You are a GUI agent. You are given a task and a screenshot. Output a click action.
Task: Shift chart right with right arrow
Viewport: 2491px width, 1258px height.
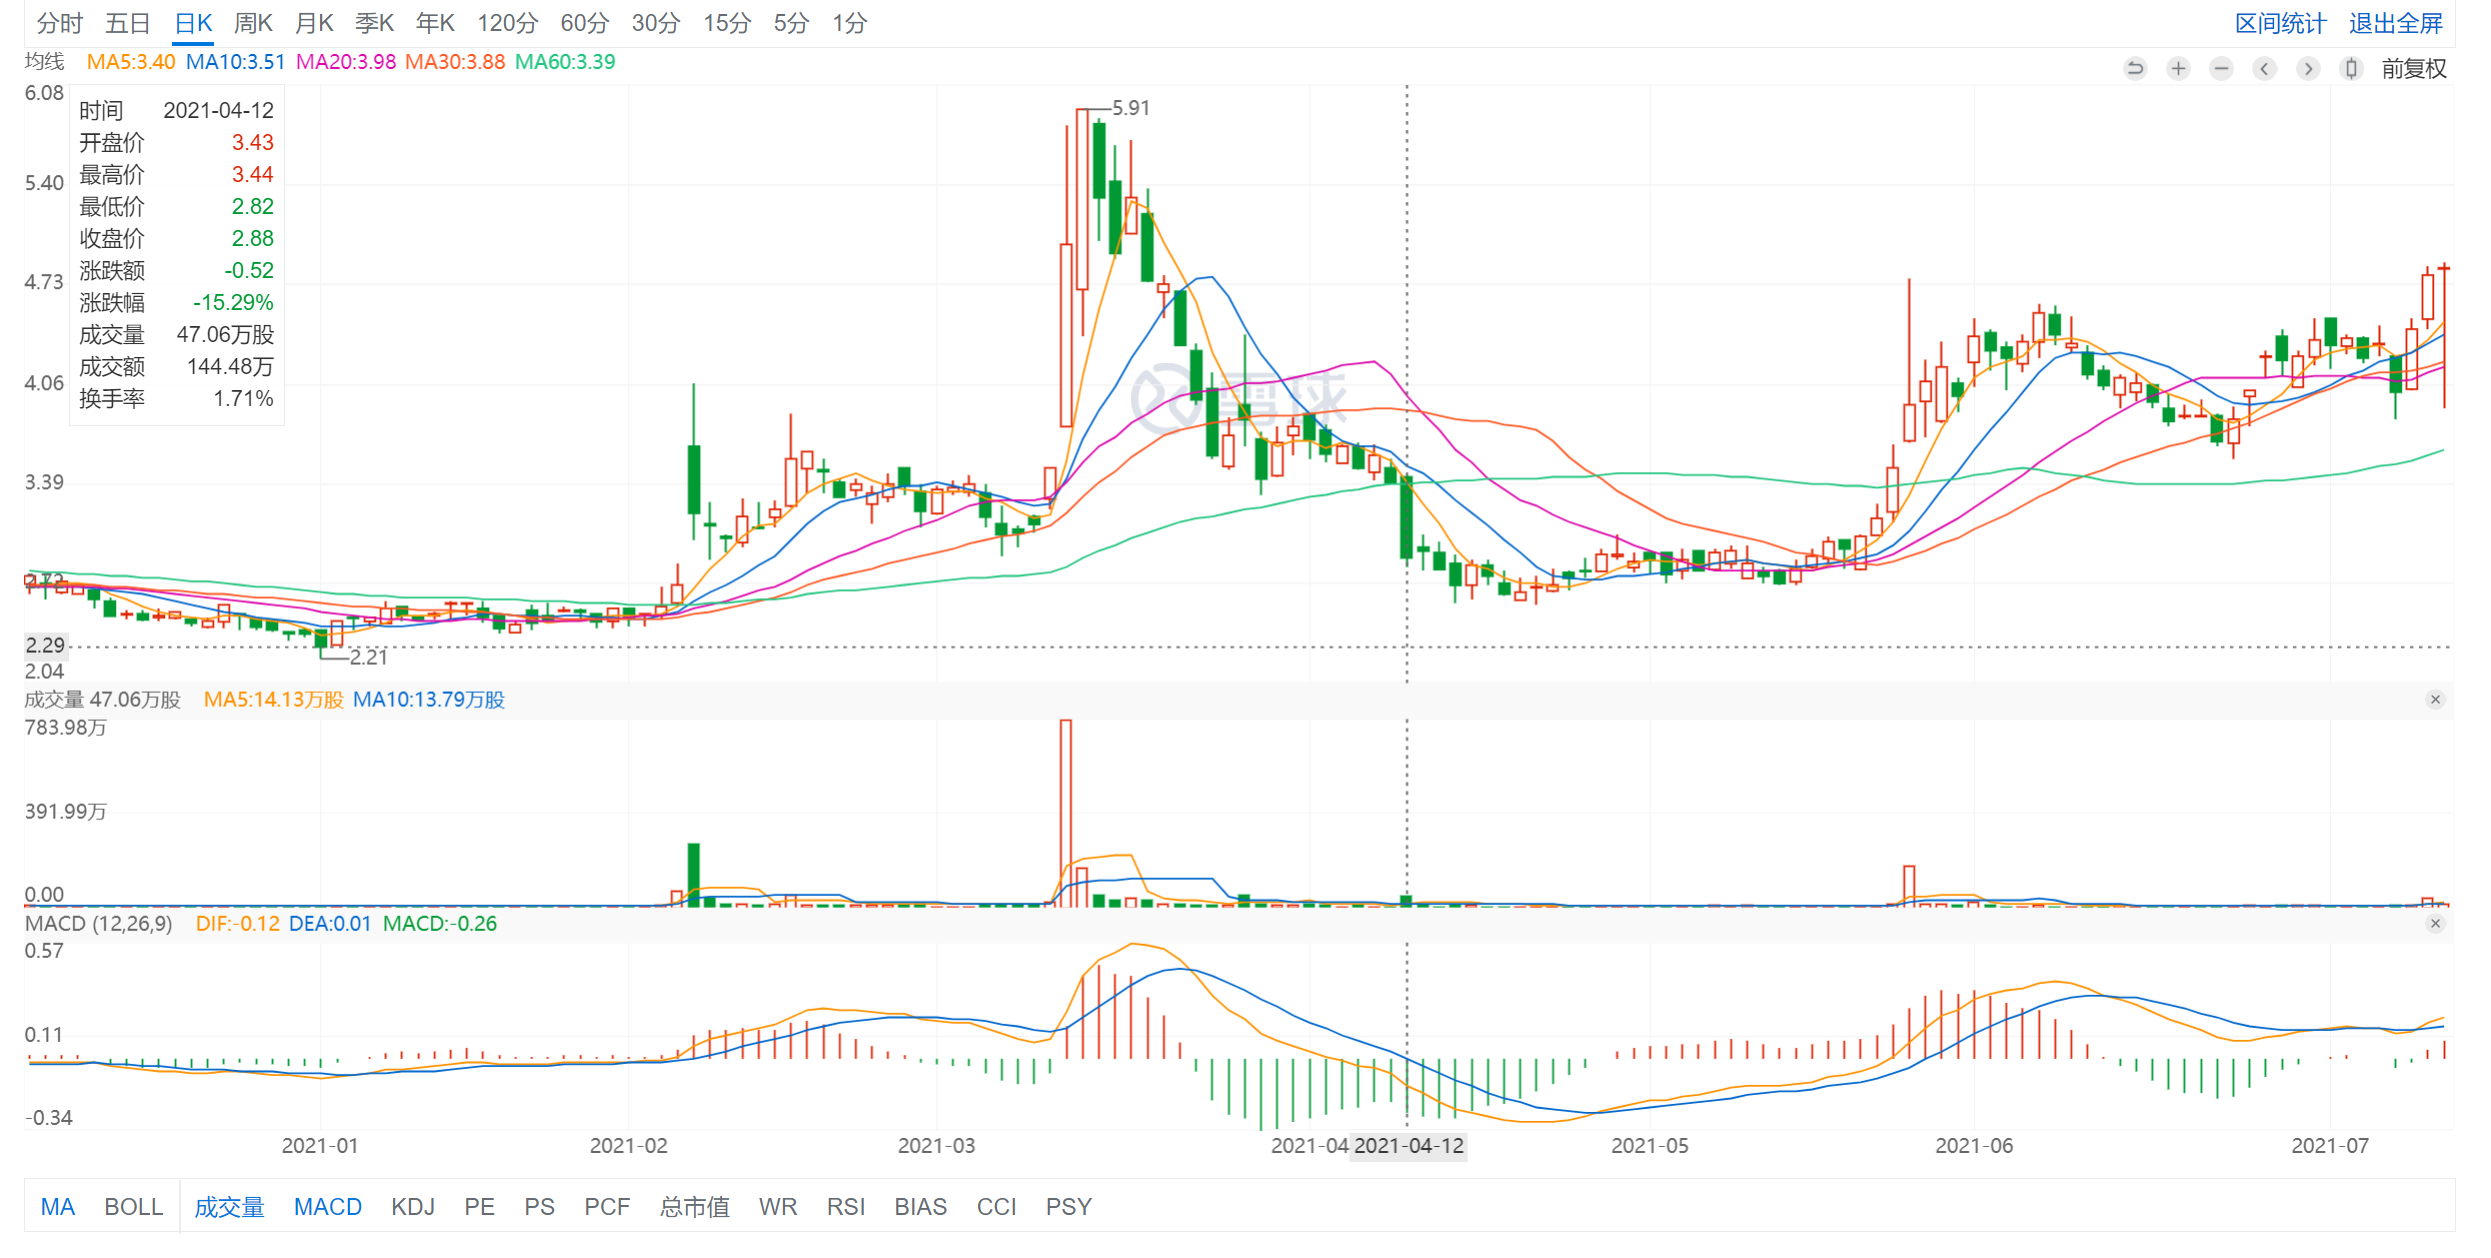(x=2308, y=68)
